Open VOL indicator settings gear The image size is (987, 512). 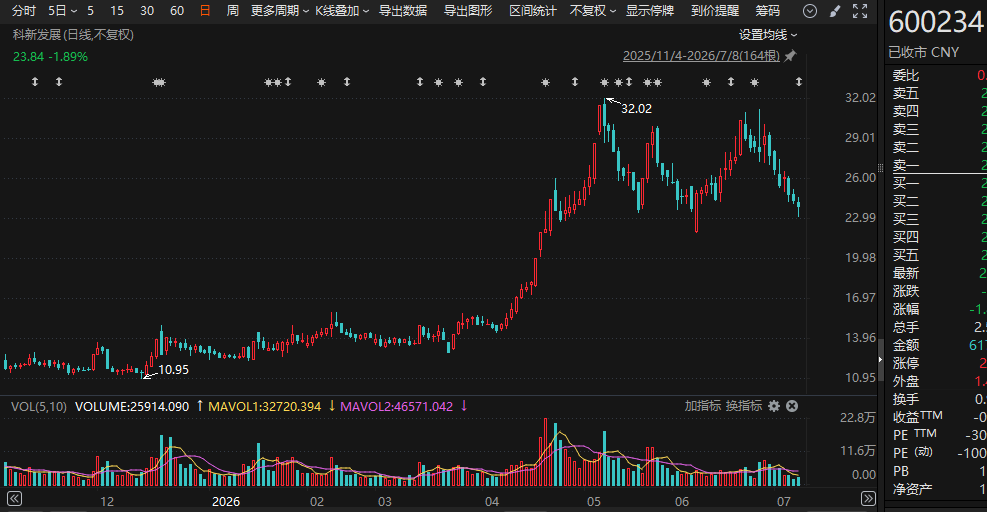pos(774,406)
